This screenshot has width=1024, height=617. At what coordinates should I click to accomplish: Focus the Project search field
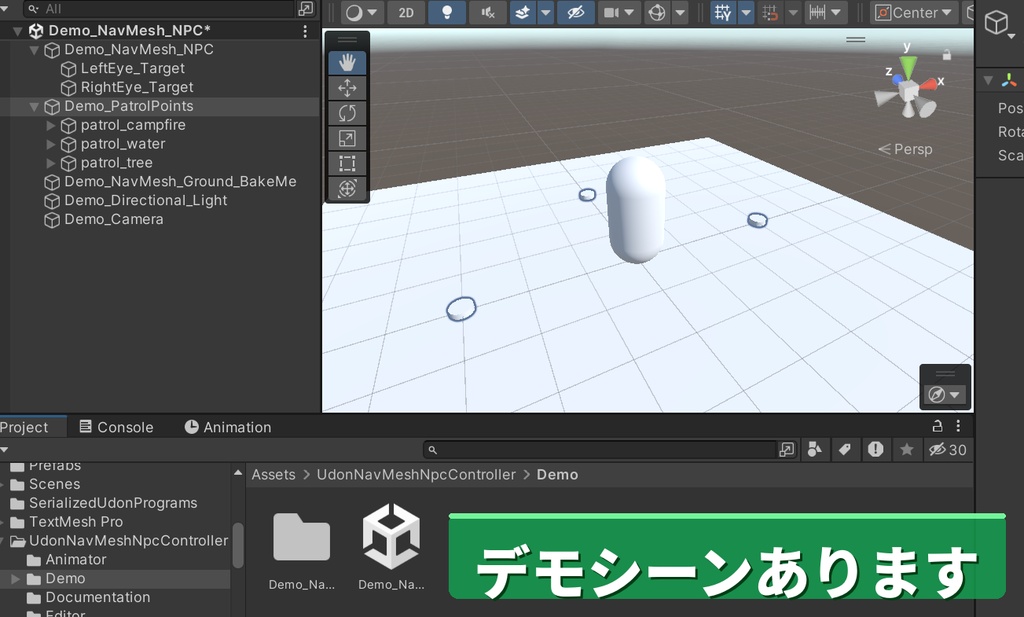(x=600, y=450)
